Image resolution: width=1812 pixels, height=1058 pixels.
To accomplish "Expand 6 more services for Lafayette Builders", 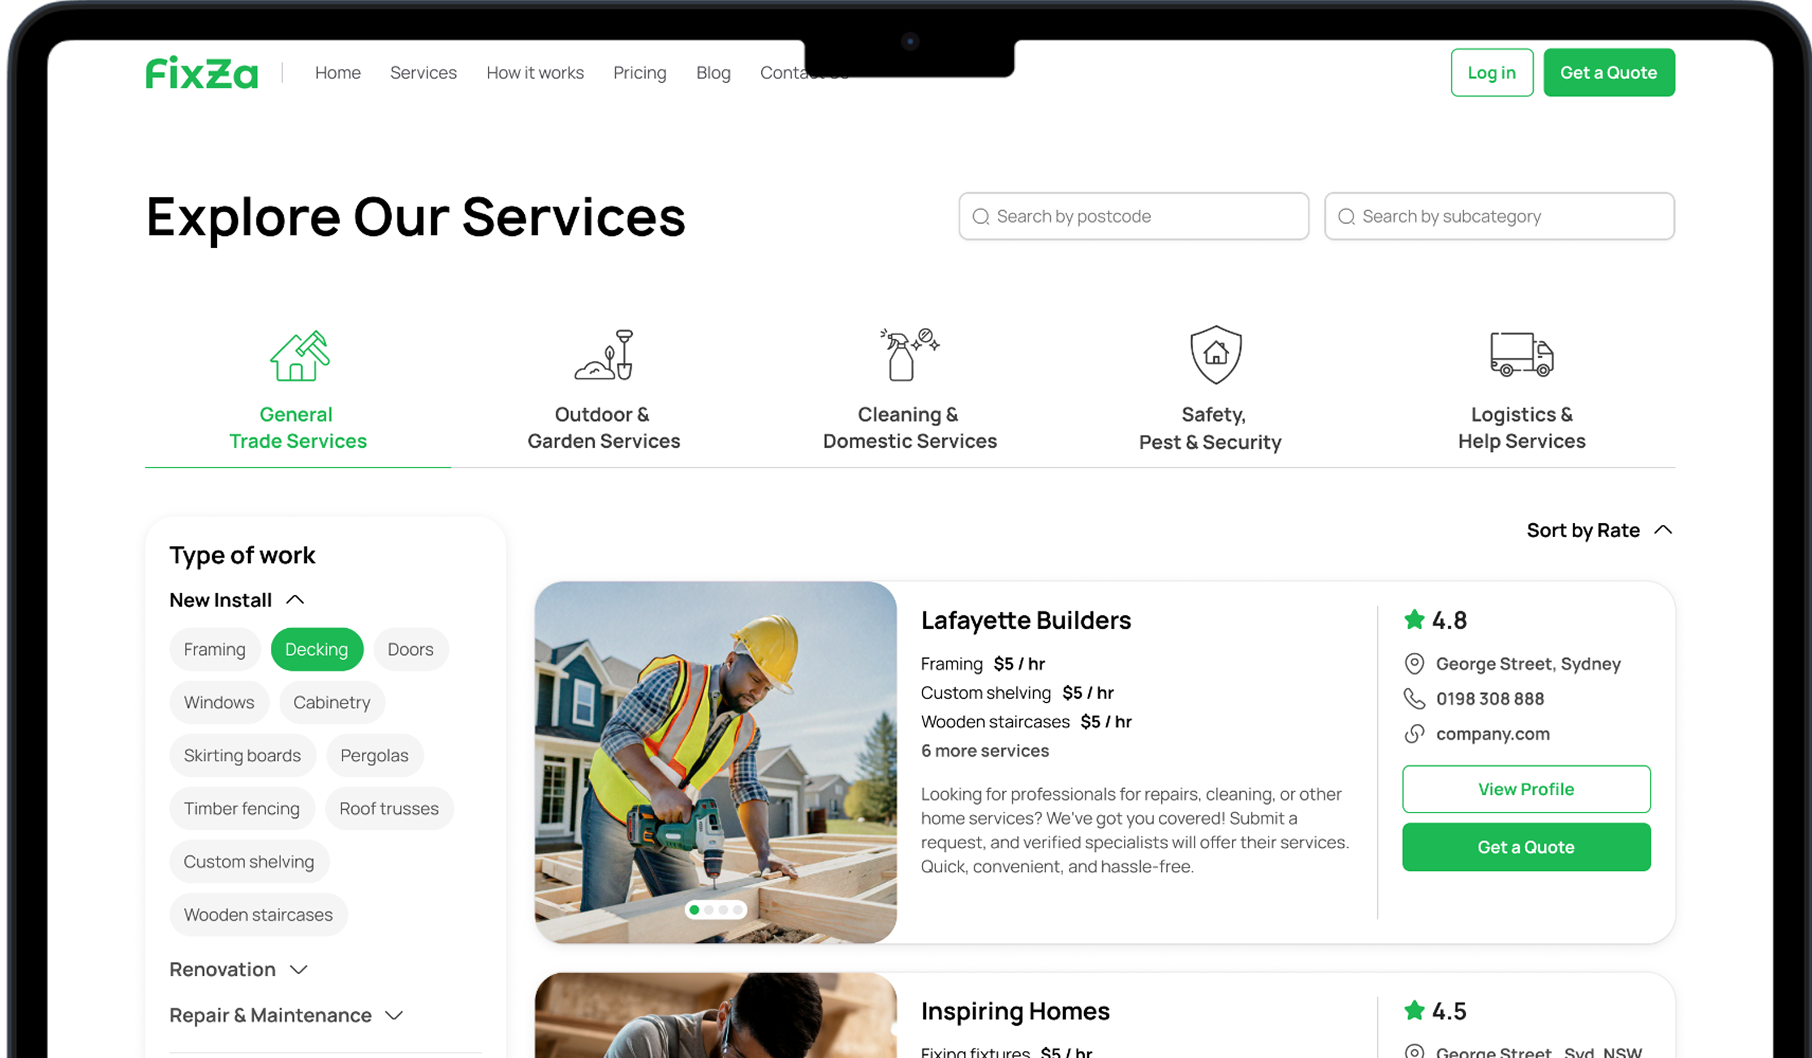I will 984,751.
